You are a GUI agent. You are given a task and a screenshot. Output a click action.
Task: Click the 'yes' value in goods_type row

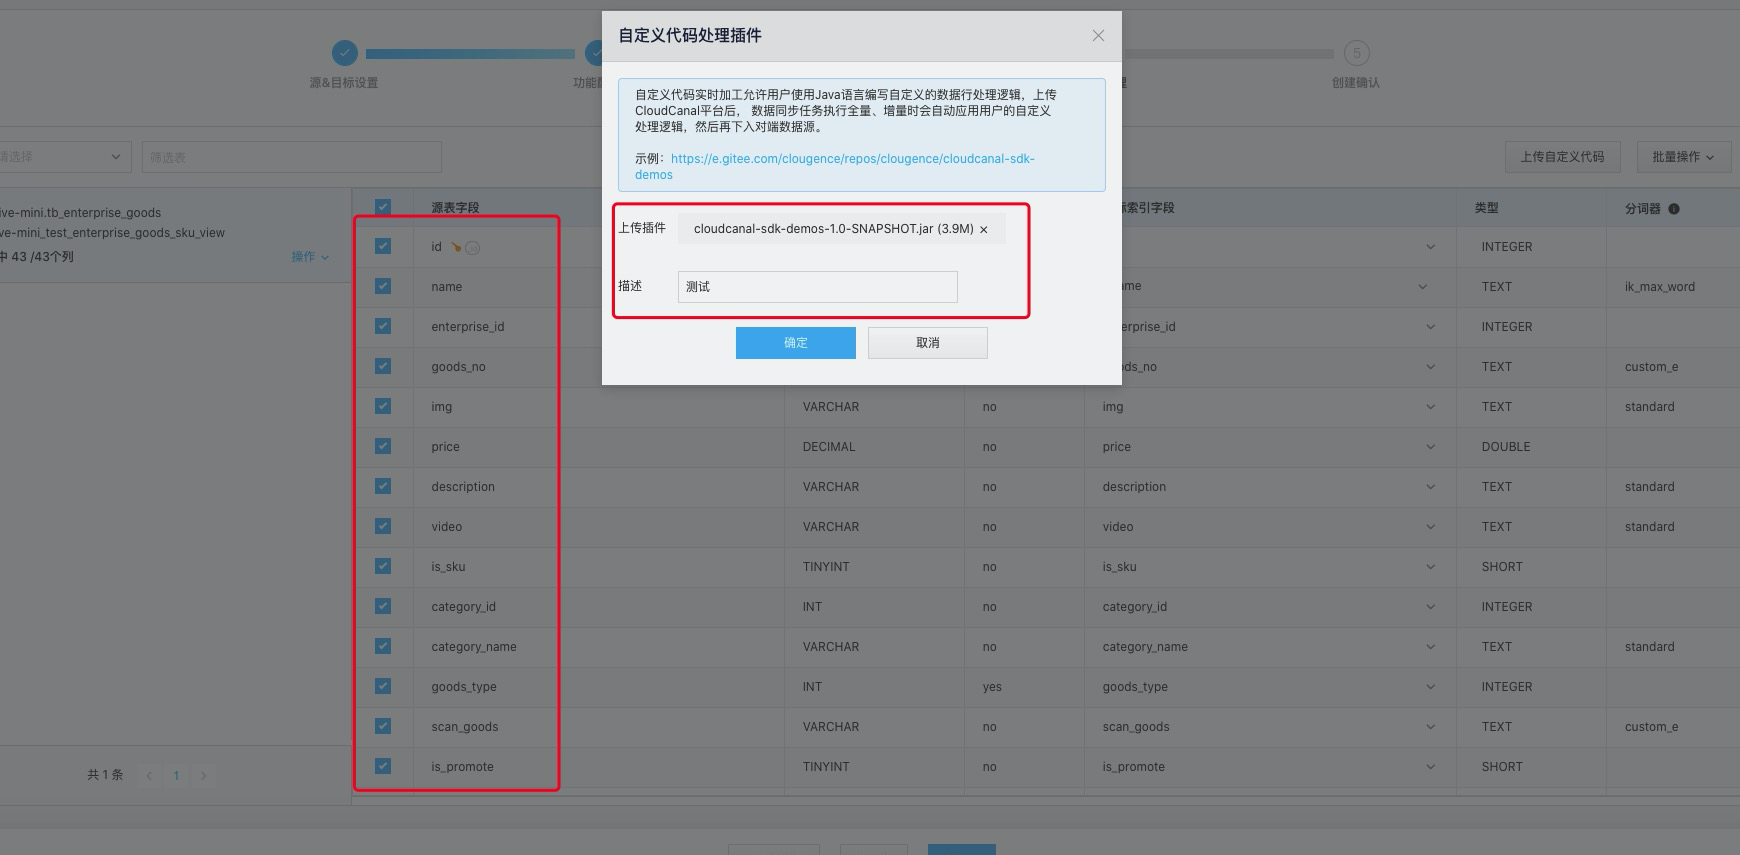tap(992, 687)
